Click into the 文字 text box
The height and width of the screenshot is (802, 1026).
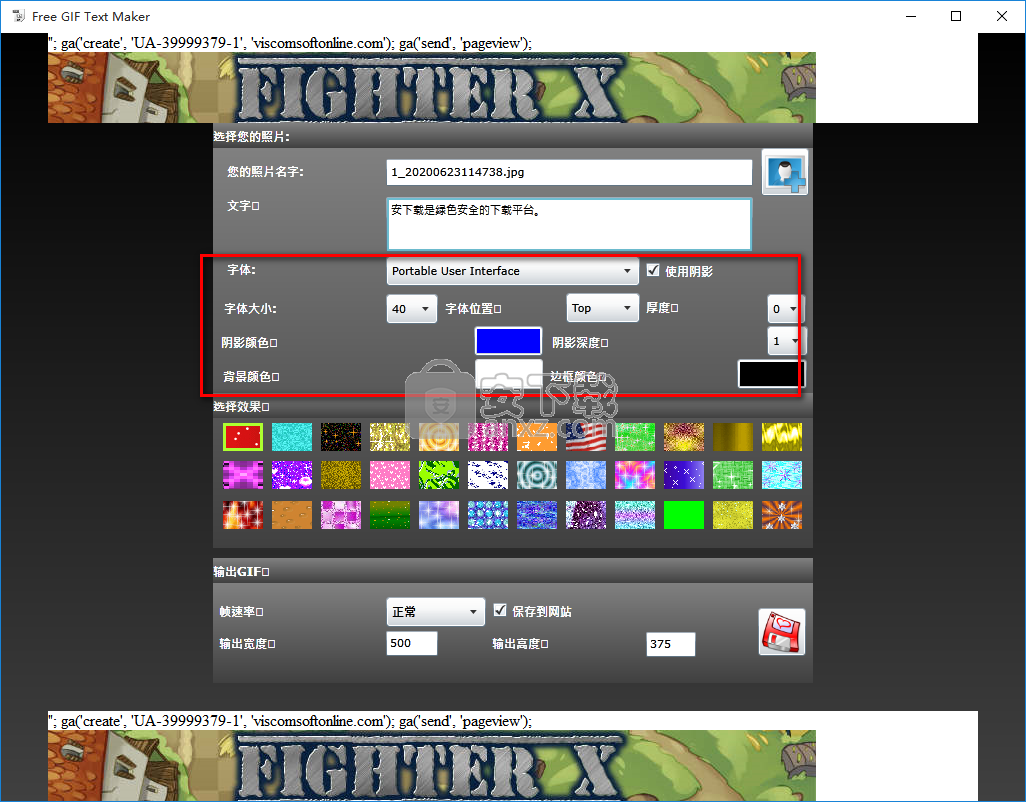click(569, 224)
